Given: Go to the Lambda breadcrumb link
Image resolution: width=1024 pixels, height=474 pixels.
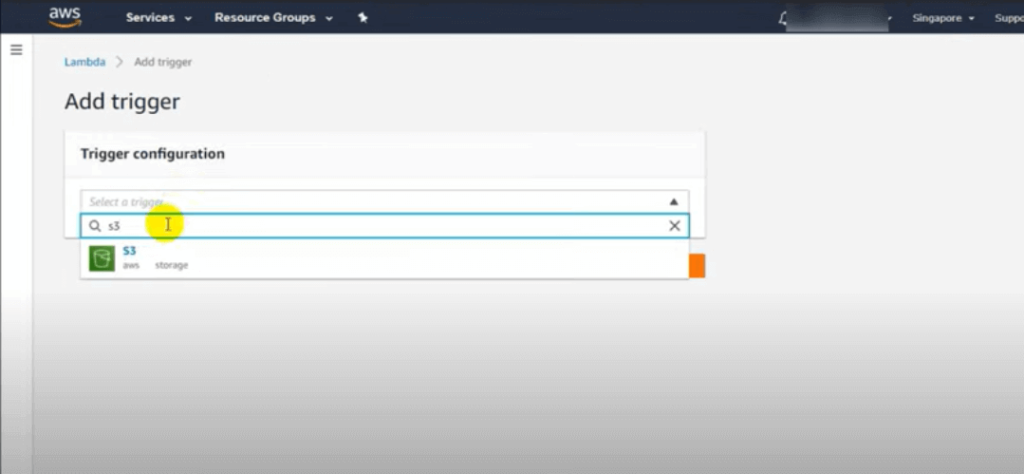Looking at the screenshot, I should 84,62.
